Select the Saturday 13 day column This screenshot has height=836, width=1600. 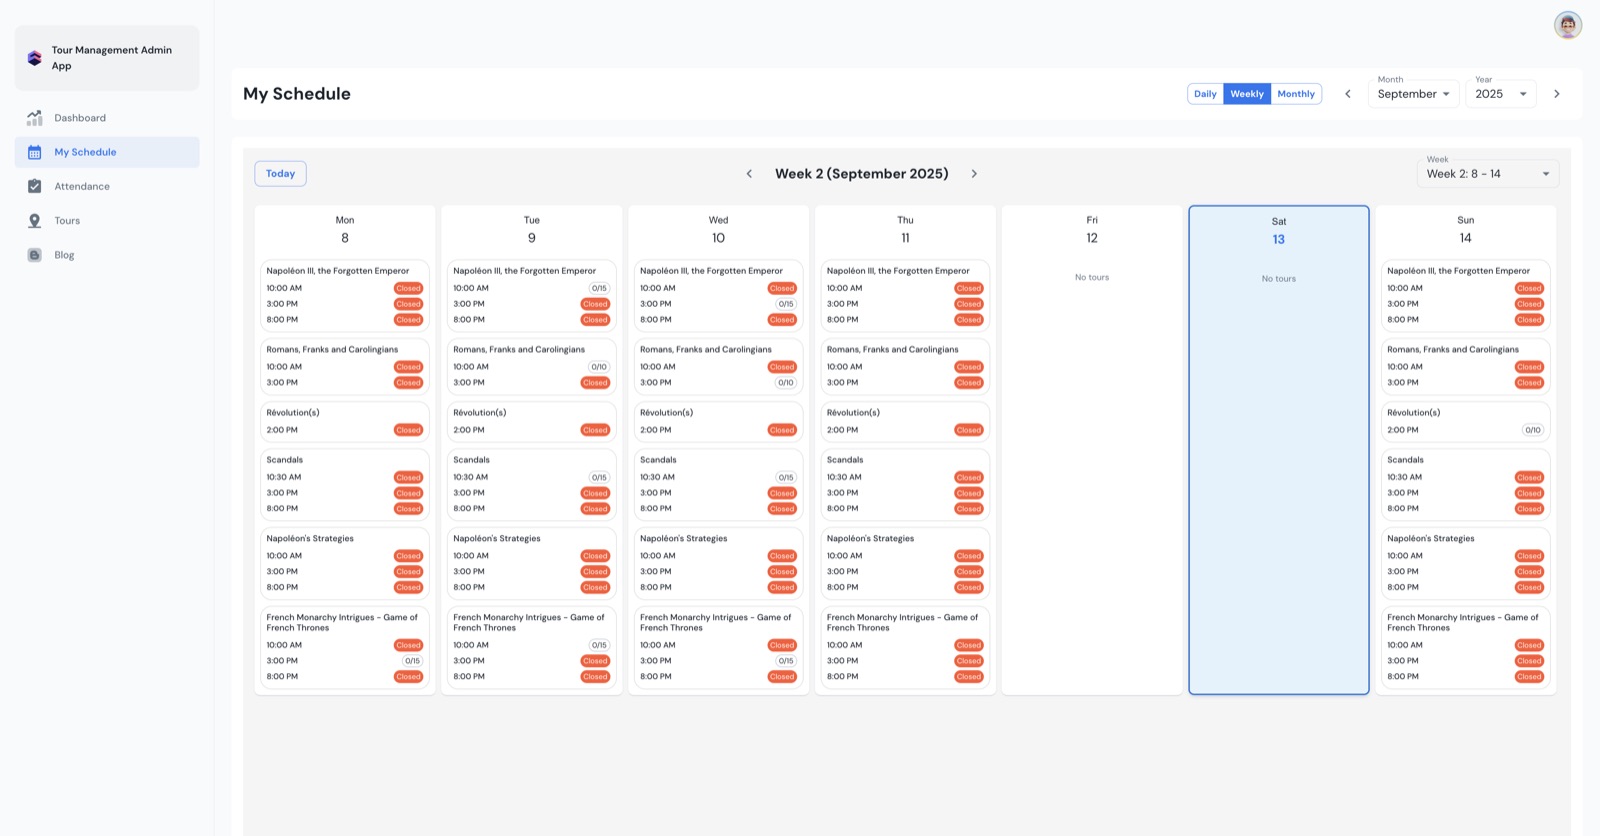tap(1279, 450)
